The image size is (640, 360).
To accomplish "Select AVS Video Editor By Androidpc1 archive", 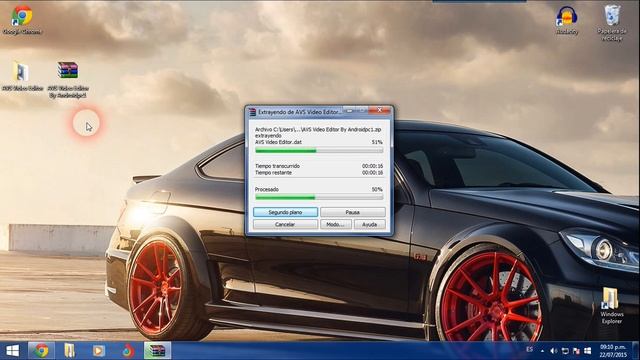I will 68,80.
